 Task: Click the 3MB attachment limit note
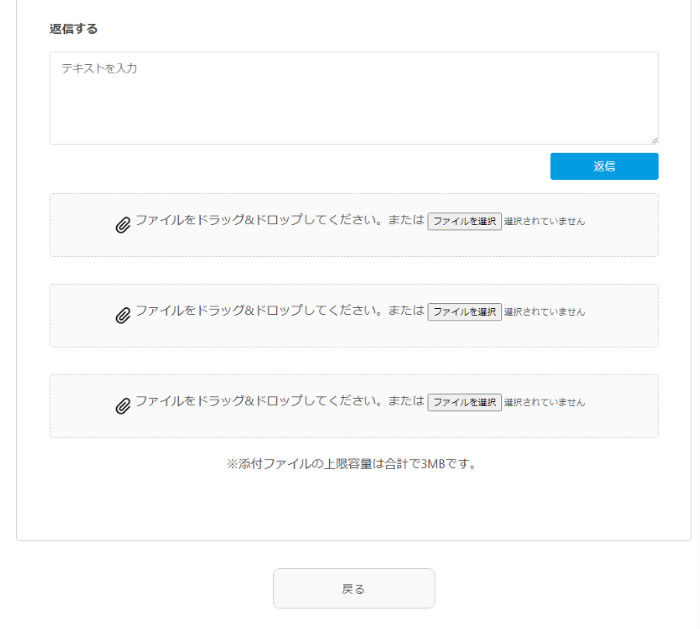(x=352, y=464)
